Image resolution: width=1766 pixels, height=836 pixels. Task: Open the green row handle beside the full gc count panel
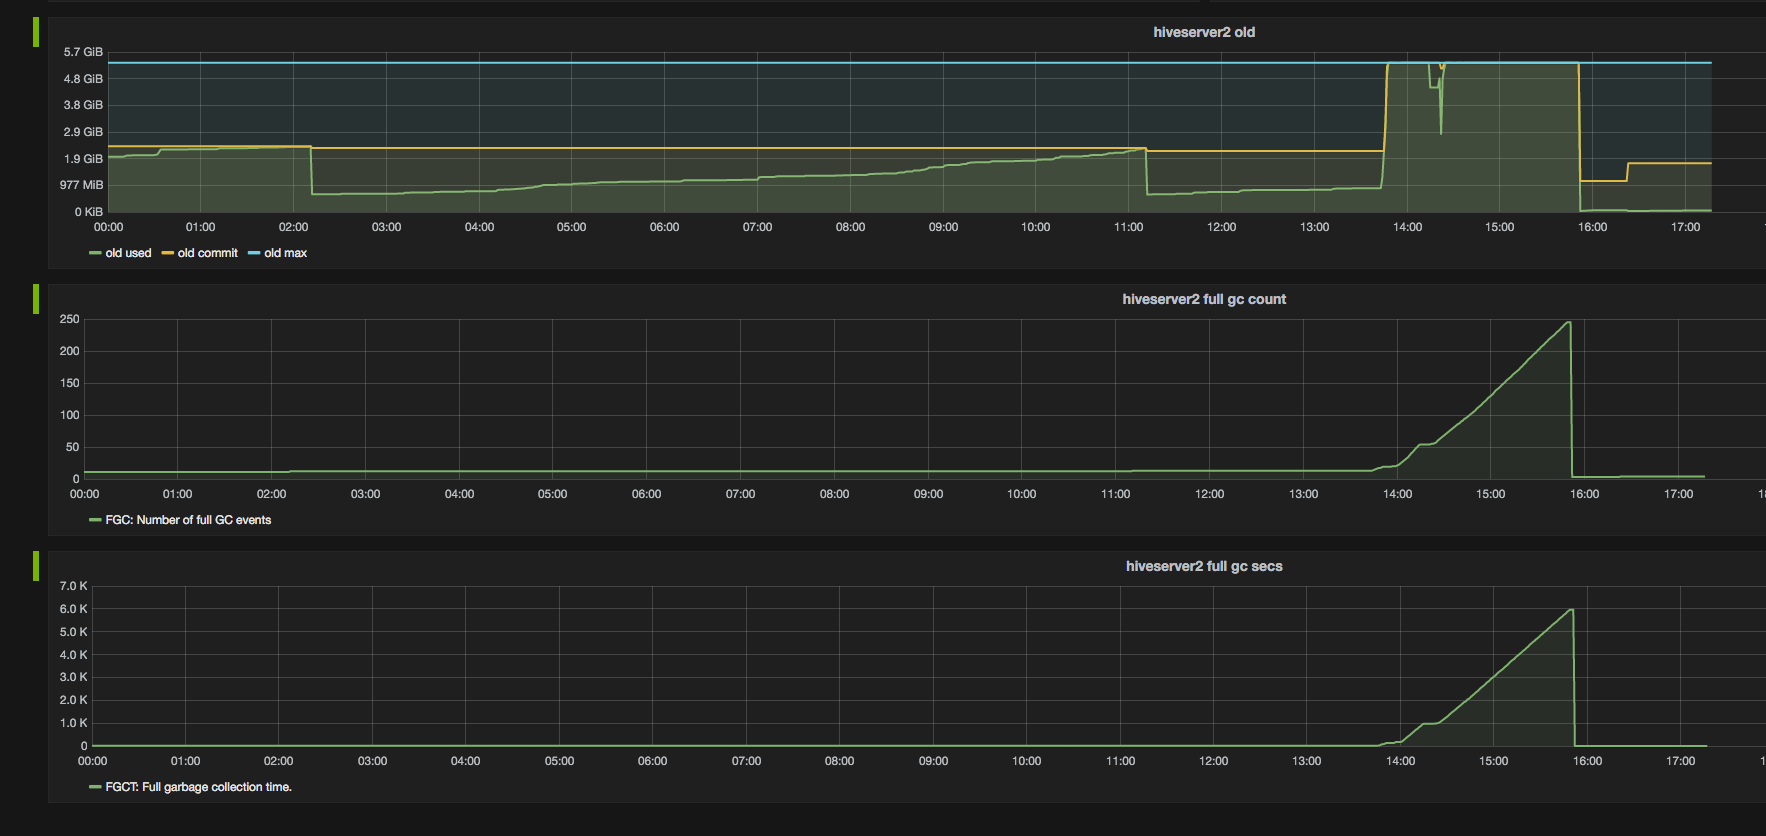36,299
